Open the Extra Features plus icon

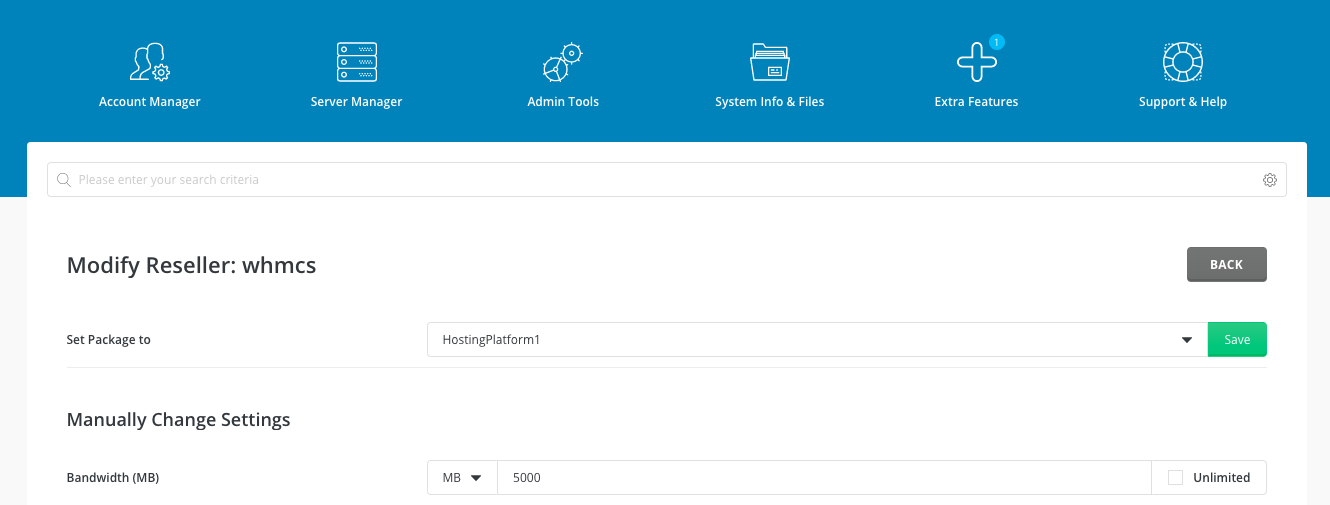(x=977, y=62)
